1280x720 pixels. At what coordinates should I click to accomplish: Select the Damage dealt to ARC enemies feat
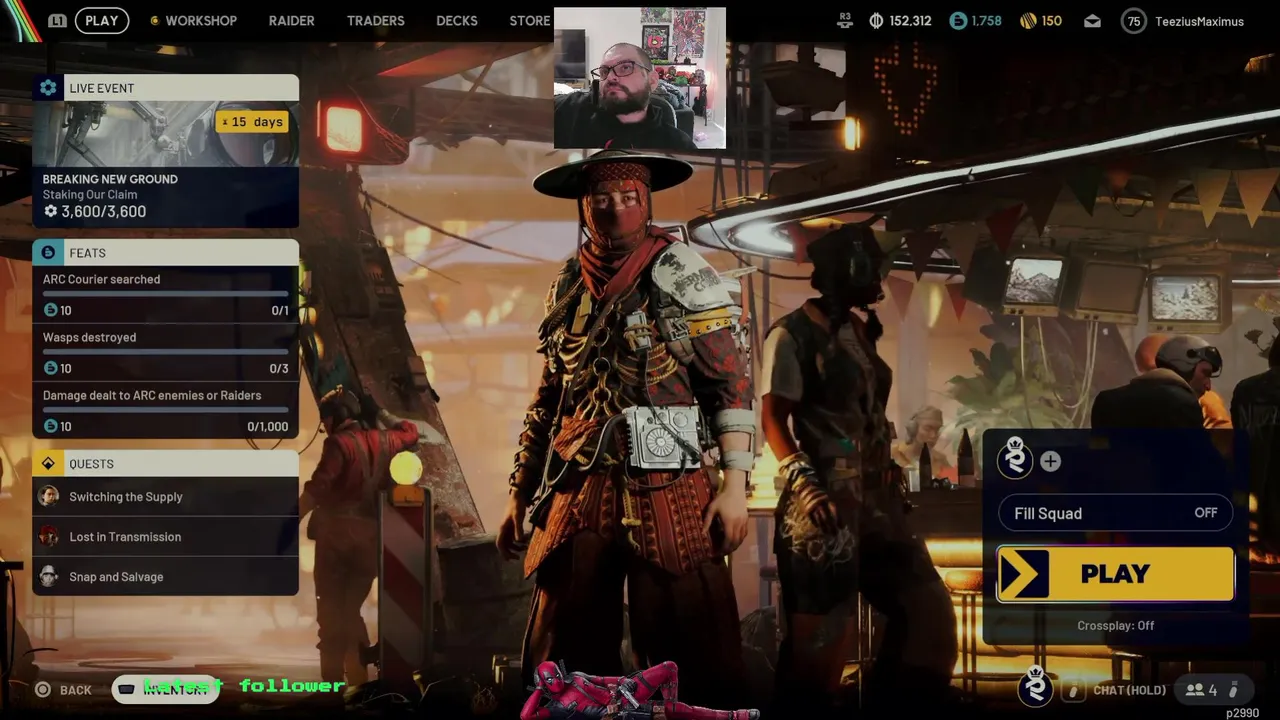(166, 411)
